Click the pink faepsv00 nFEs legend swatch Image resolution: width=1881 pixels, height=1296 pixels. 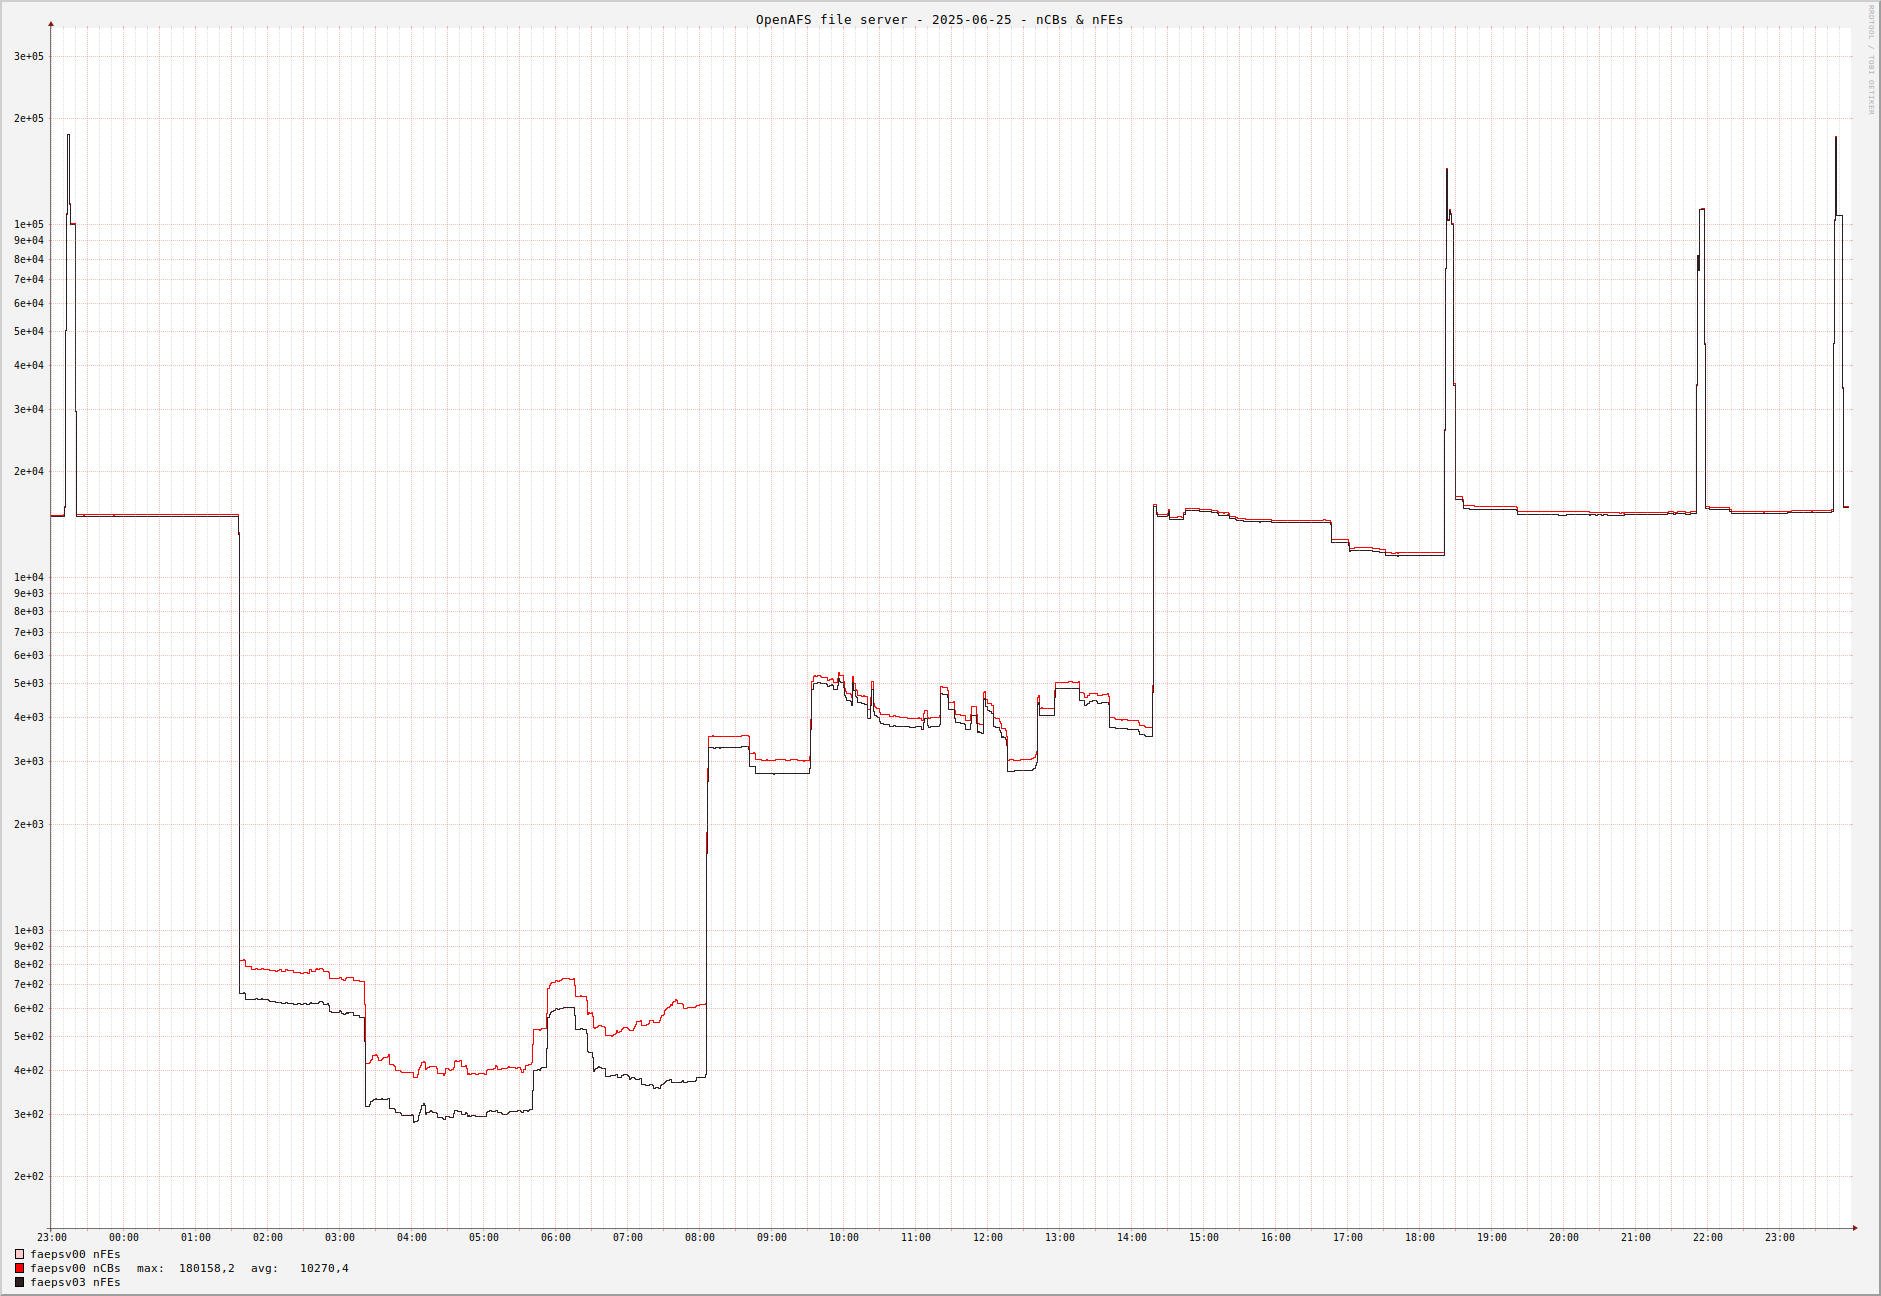pyautogui.click(x=19, y=1254)
